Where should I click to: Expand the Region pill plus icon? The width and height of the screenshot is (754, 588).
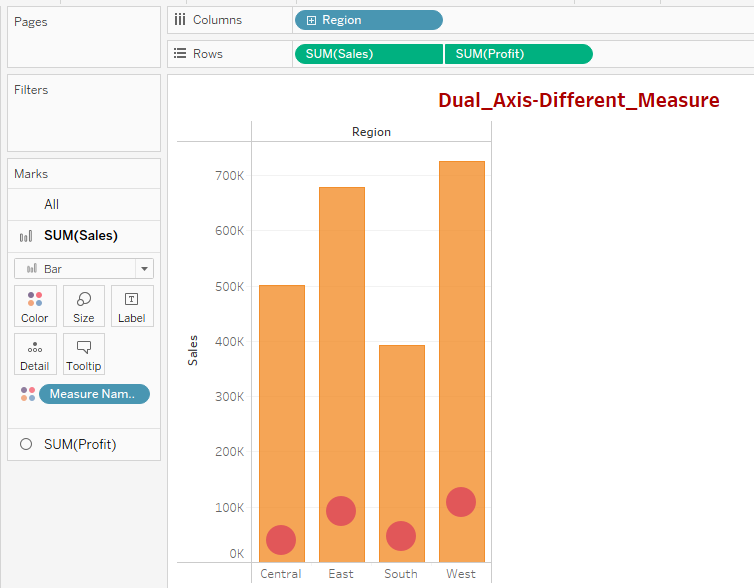(311, 20)
